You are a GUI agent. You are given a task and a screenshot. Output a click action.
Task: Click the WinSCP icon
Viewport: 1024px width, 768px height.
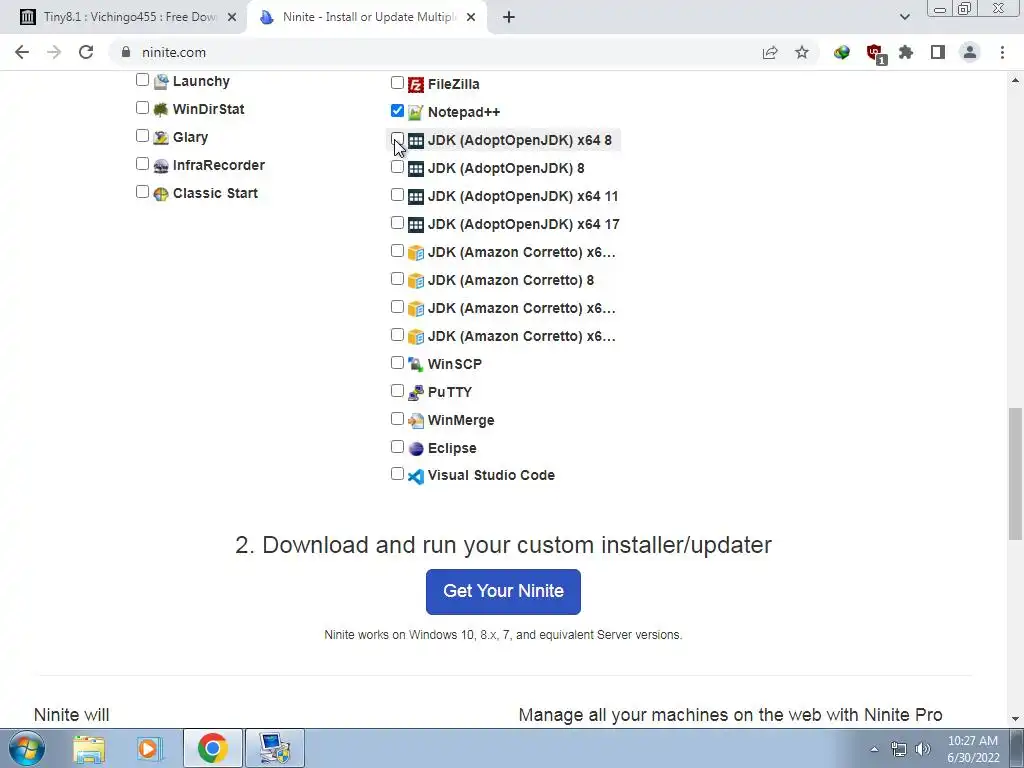(x=416, y=364)
